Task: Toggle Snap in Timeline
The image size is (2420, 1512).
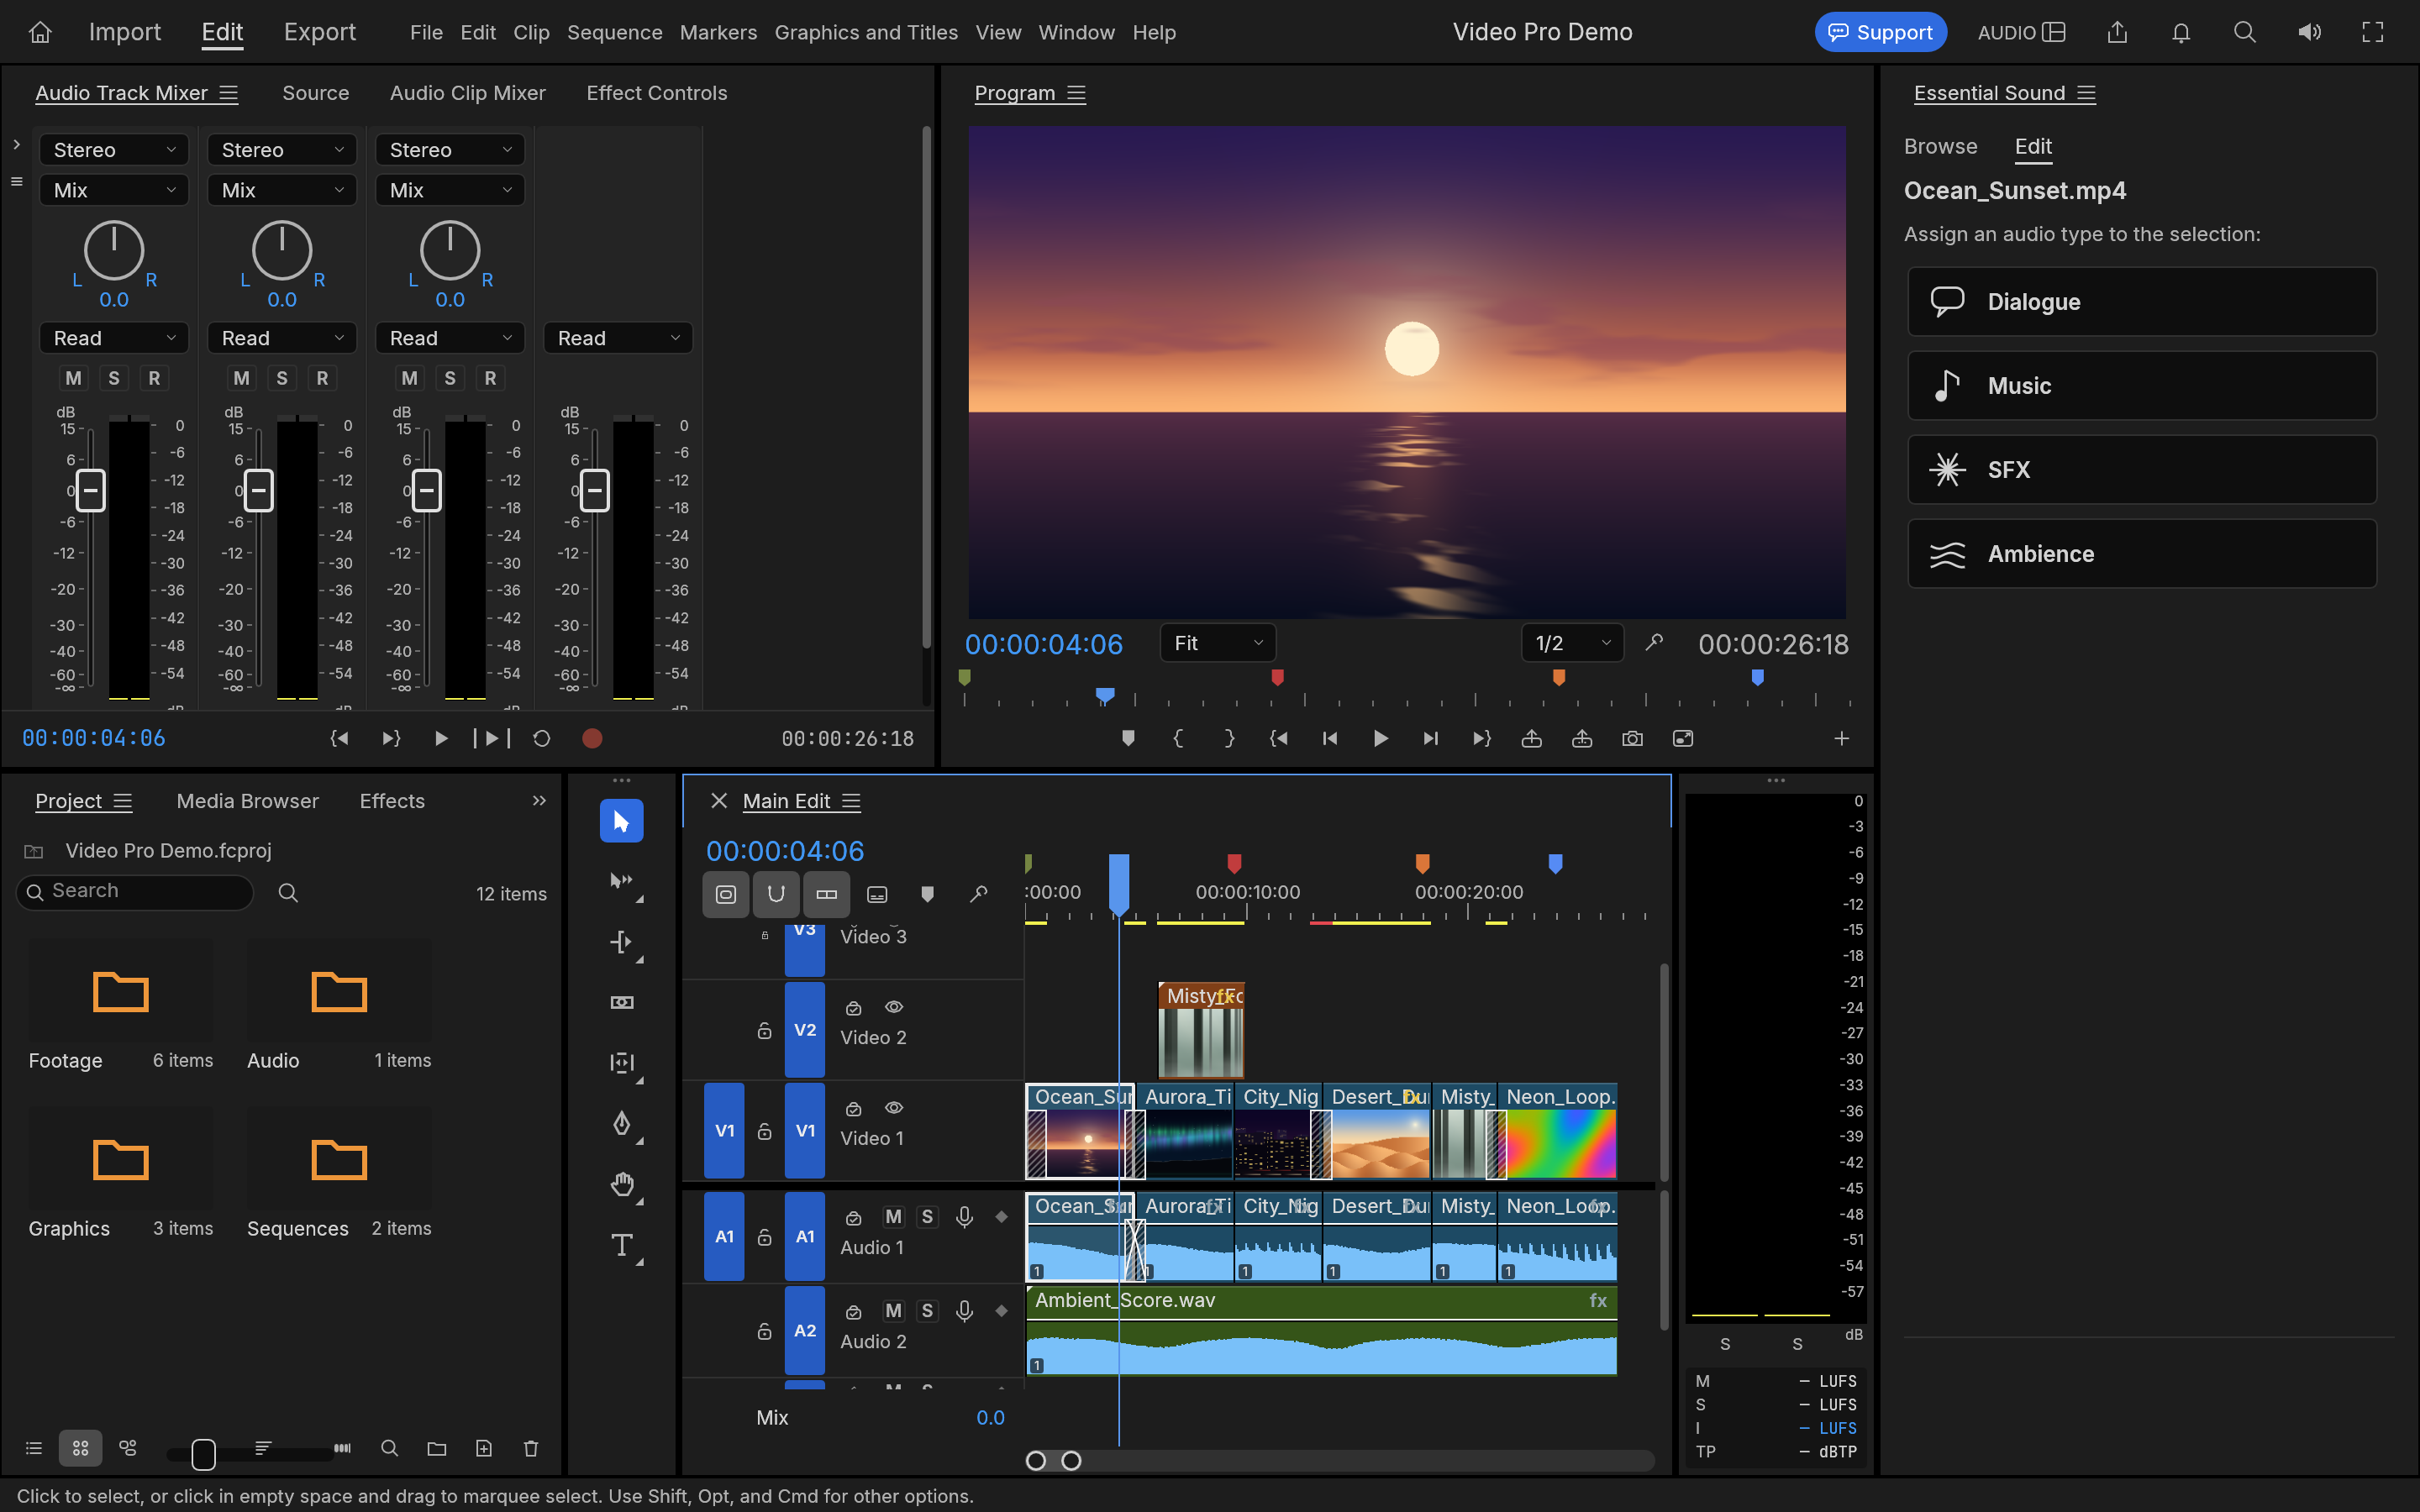Action: tap(776, 894)
